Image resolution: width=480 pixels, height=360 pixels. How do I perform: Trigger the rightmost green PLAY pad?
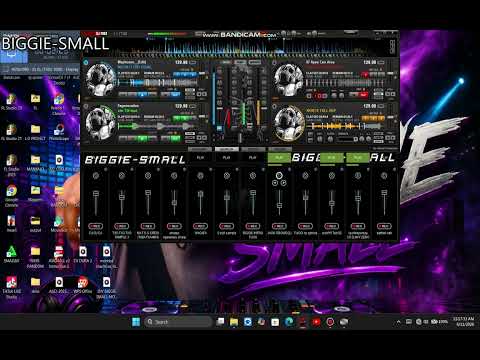(x=358, y=158)
